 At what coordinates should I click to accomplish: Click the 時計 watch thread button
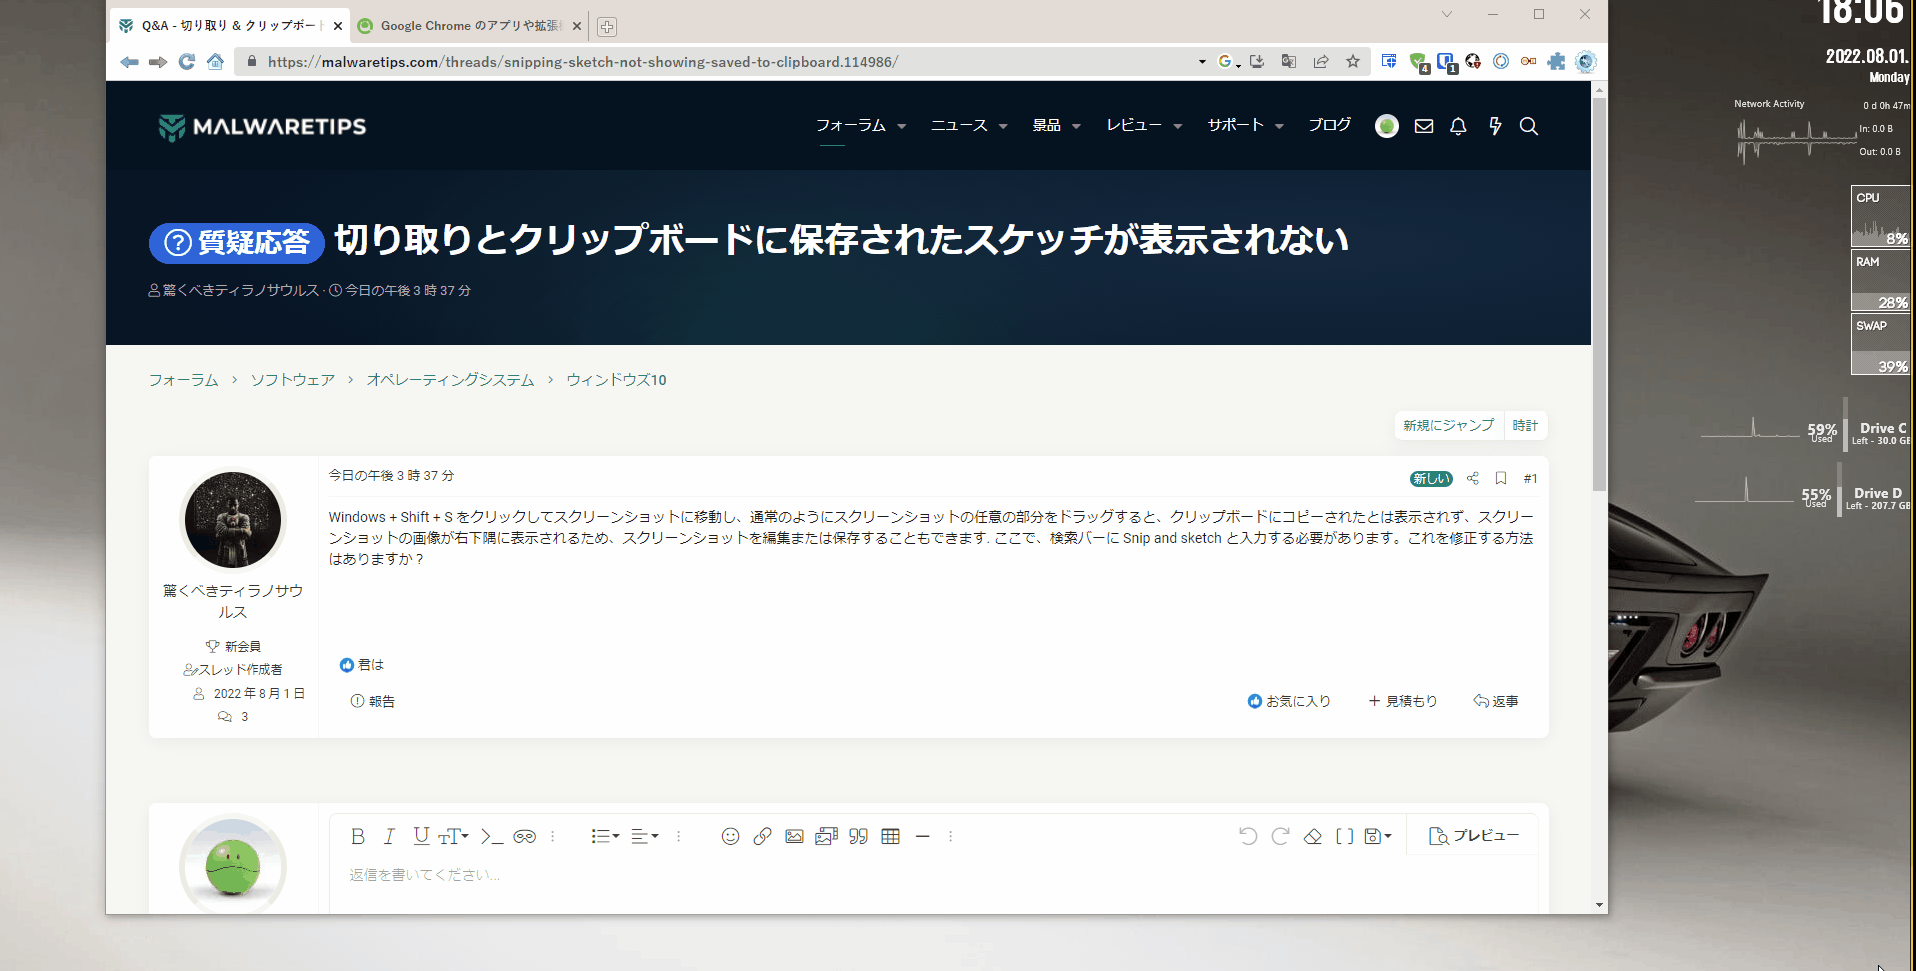coord(1525,426)
